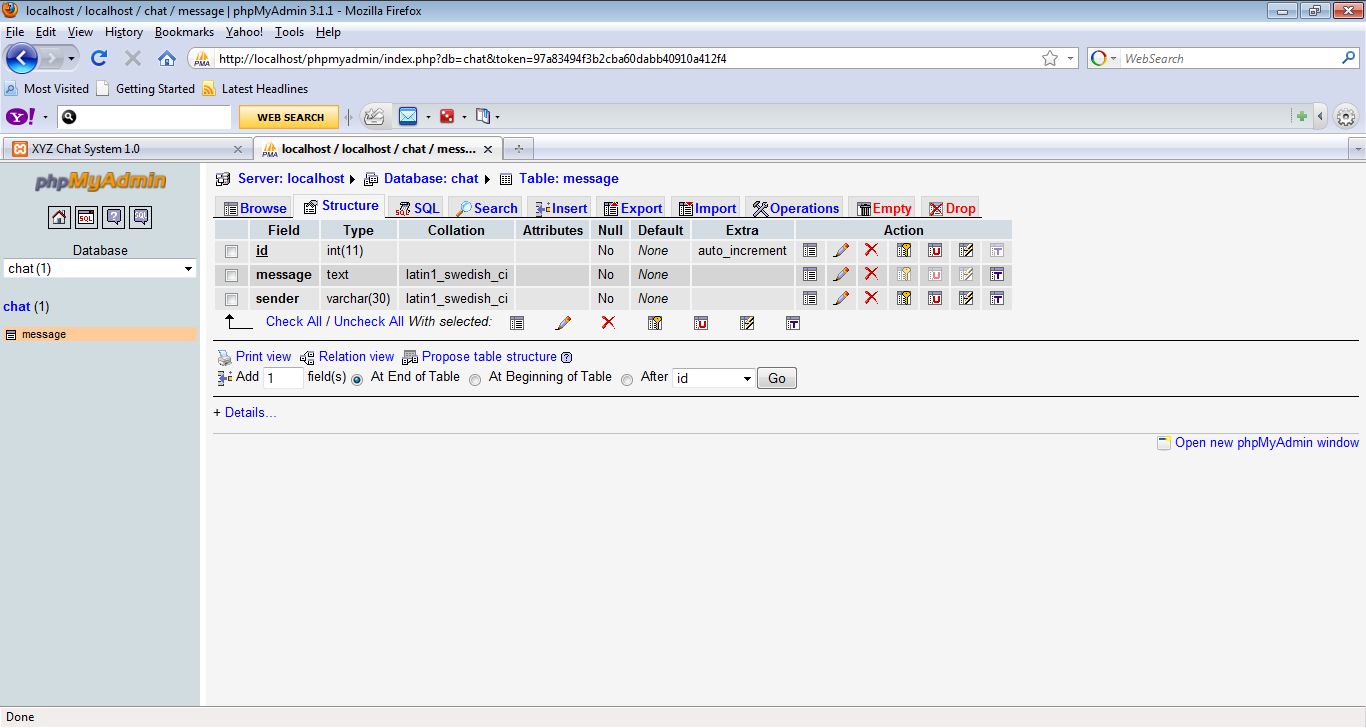
Task: Check the checkbox for the message row
Action: pyautogui.click(x=231, y=274)
